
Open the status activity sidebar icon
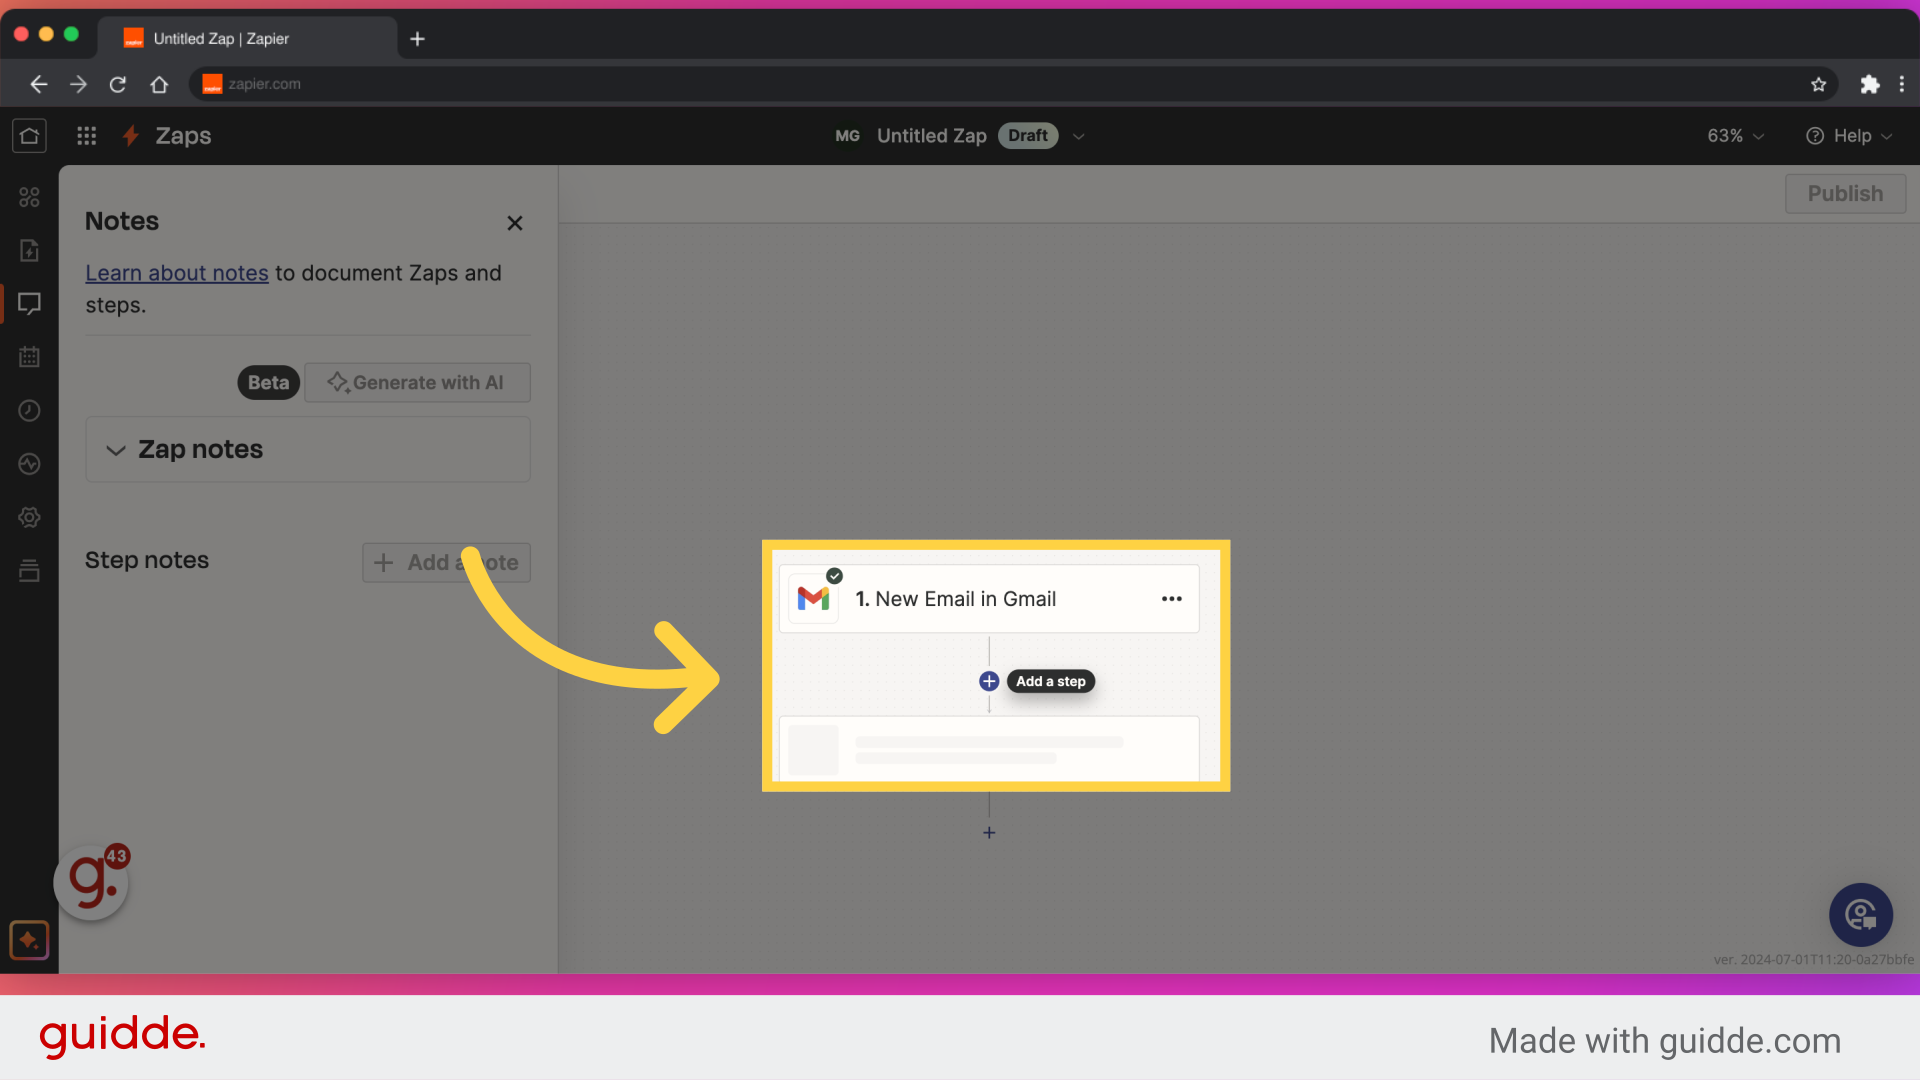click(29, 464)
